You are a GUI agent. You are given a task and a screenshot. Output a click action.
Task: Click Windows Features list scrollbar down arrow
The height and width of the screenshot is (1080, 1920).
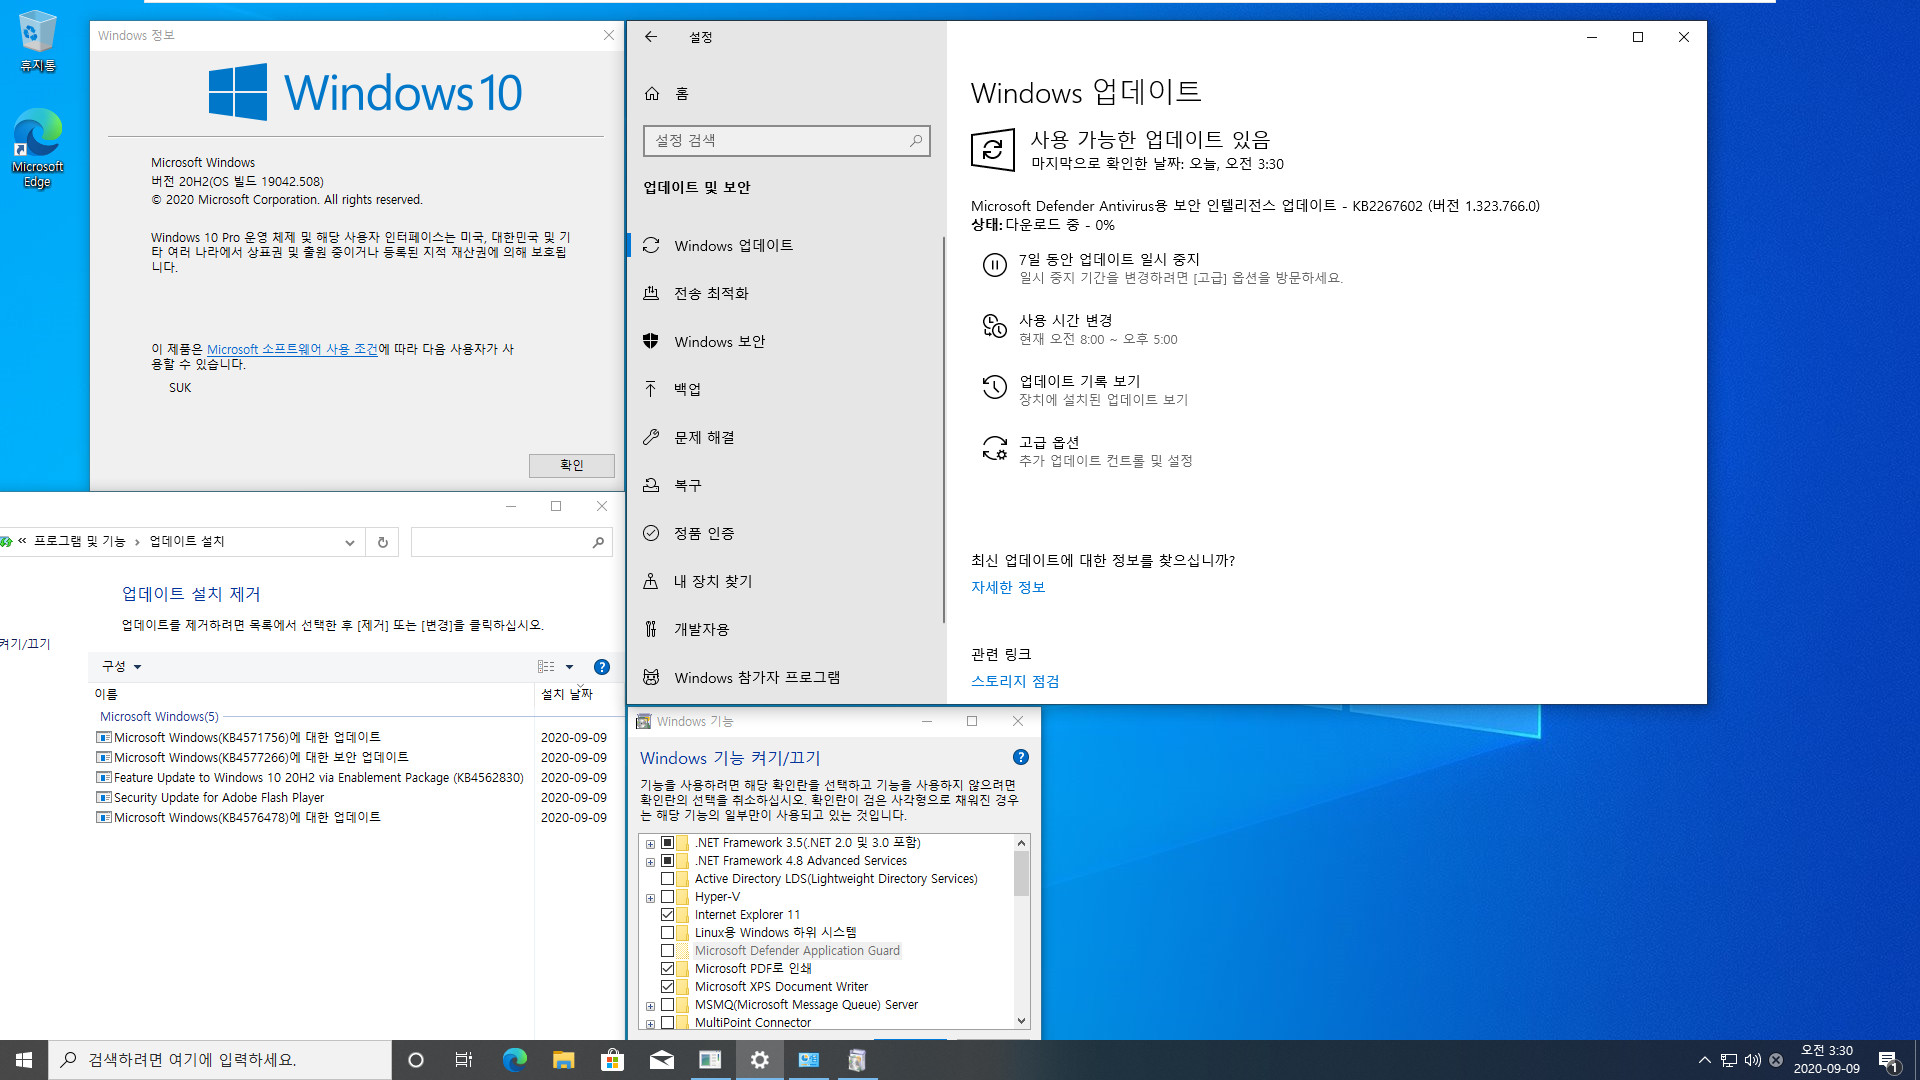pos(1021,1021)
